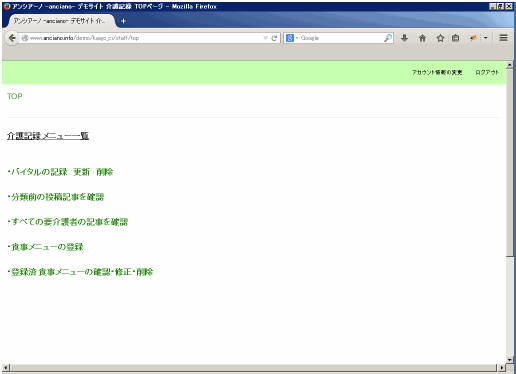Click horizontal scrollbar left arrow

6,368
